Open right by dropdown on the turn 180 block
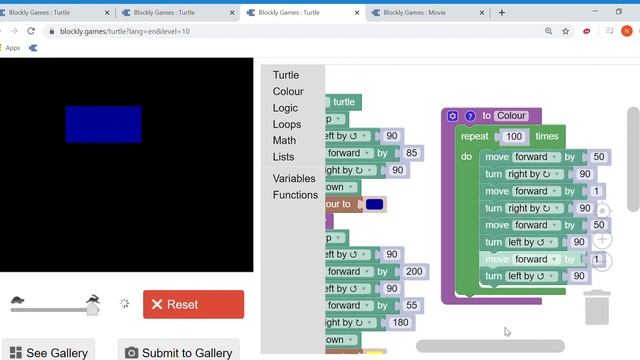The width and height of the screenshot is (640, 360). [x=350, y=323]
